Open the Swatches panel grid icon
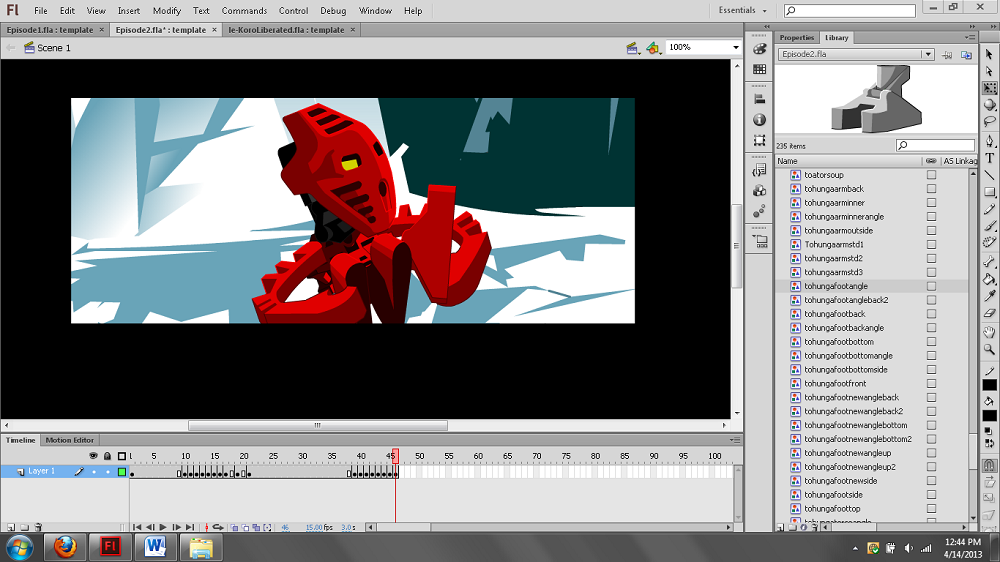This screenshot has width=1000, height=562. click(x=759, y=69)
